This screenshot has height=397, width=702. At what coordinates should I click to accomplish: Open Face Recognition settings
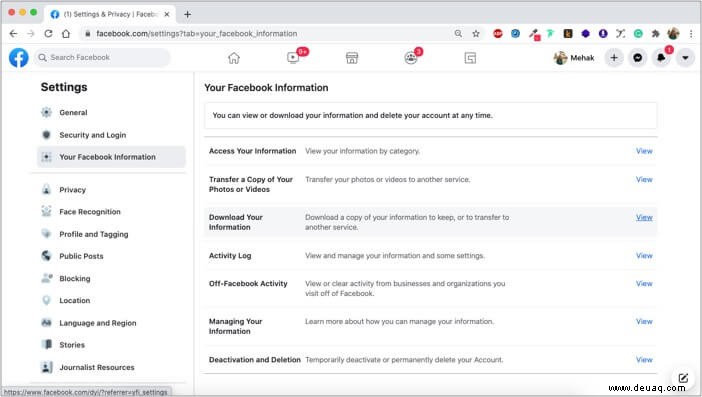tap(111, 212)
